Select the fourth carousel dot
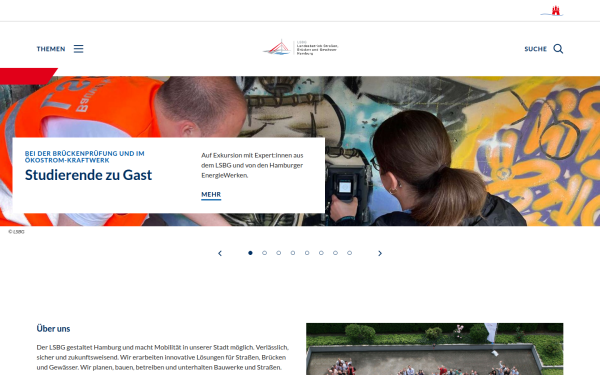Image resolution: width=600 pixels, height=375 pixels. tap(293, 253)
